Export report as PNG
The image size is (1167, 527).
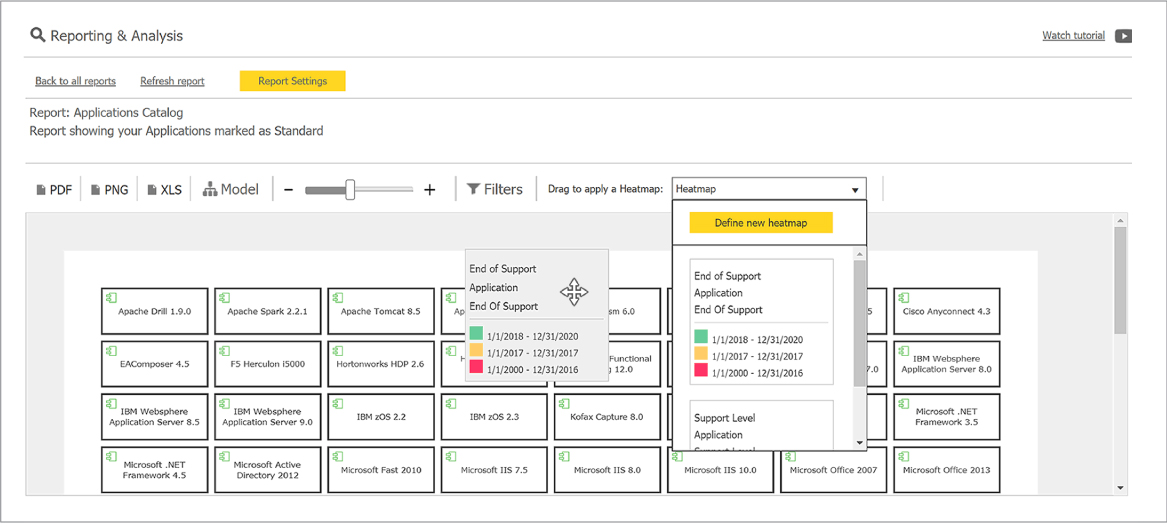109,190
